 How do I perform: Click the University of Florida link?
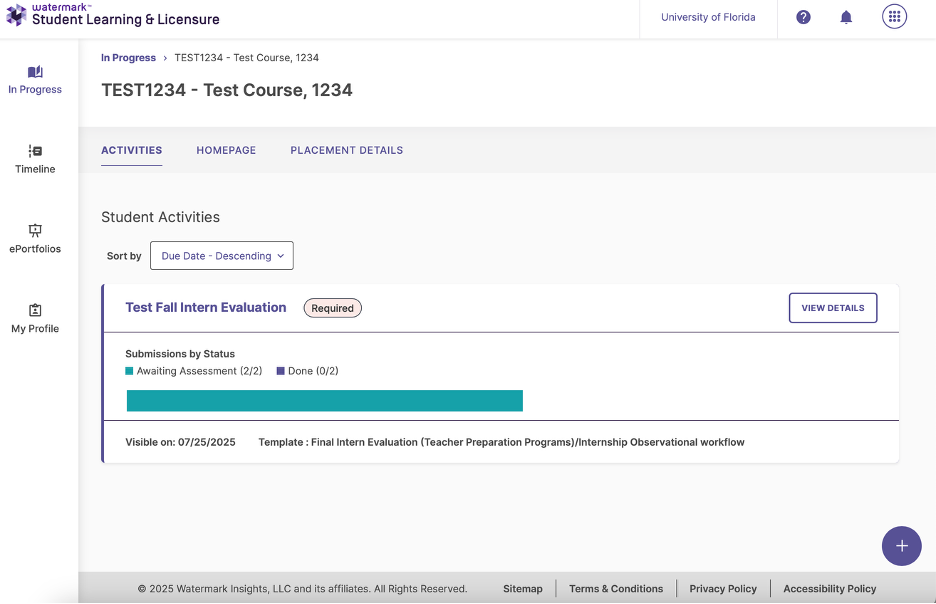coord(708,17)
